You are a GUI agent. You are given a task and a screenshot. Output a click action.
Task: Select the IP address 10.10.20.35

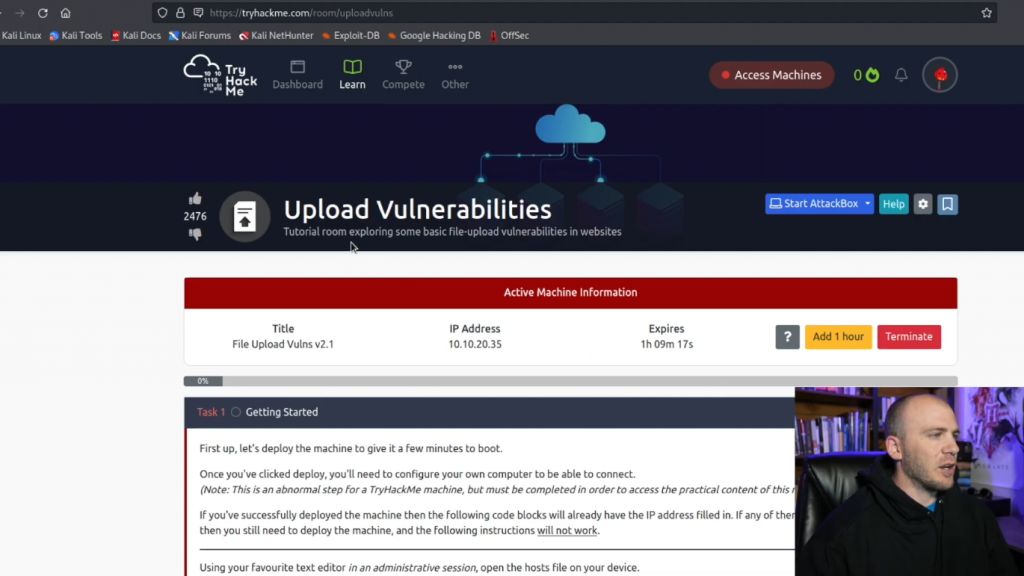click(x=475, y=344)
